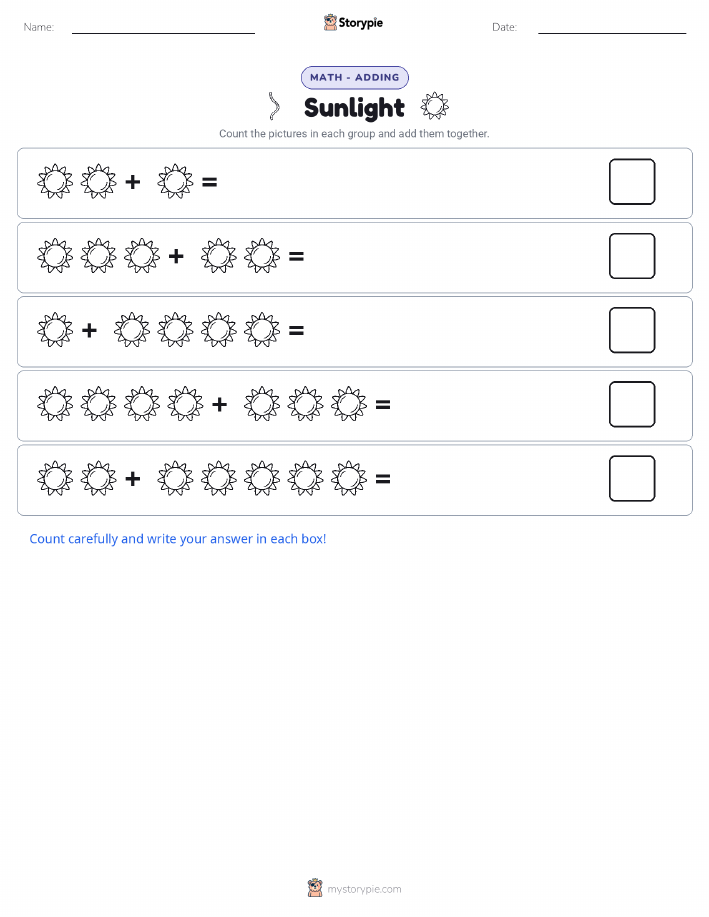Select the answer box in the fourth row
This screenshot has height=917, width=709.
(632, 404)
